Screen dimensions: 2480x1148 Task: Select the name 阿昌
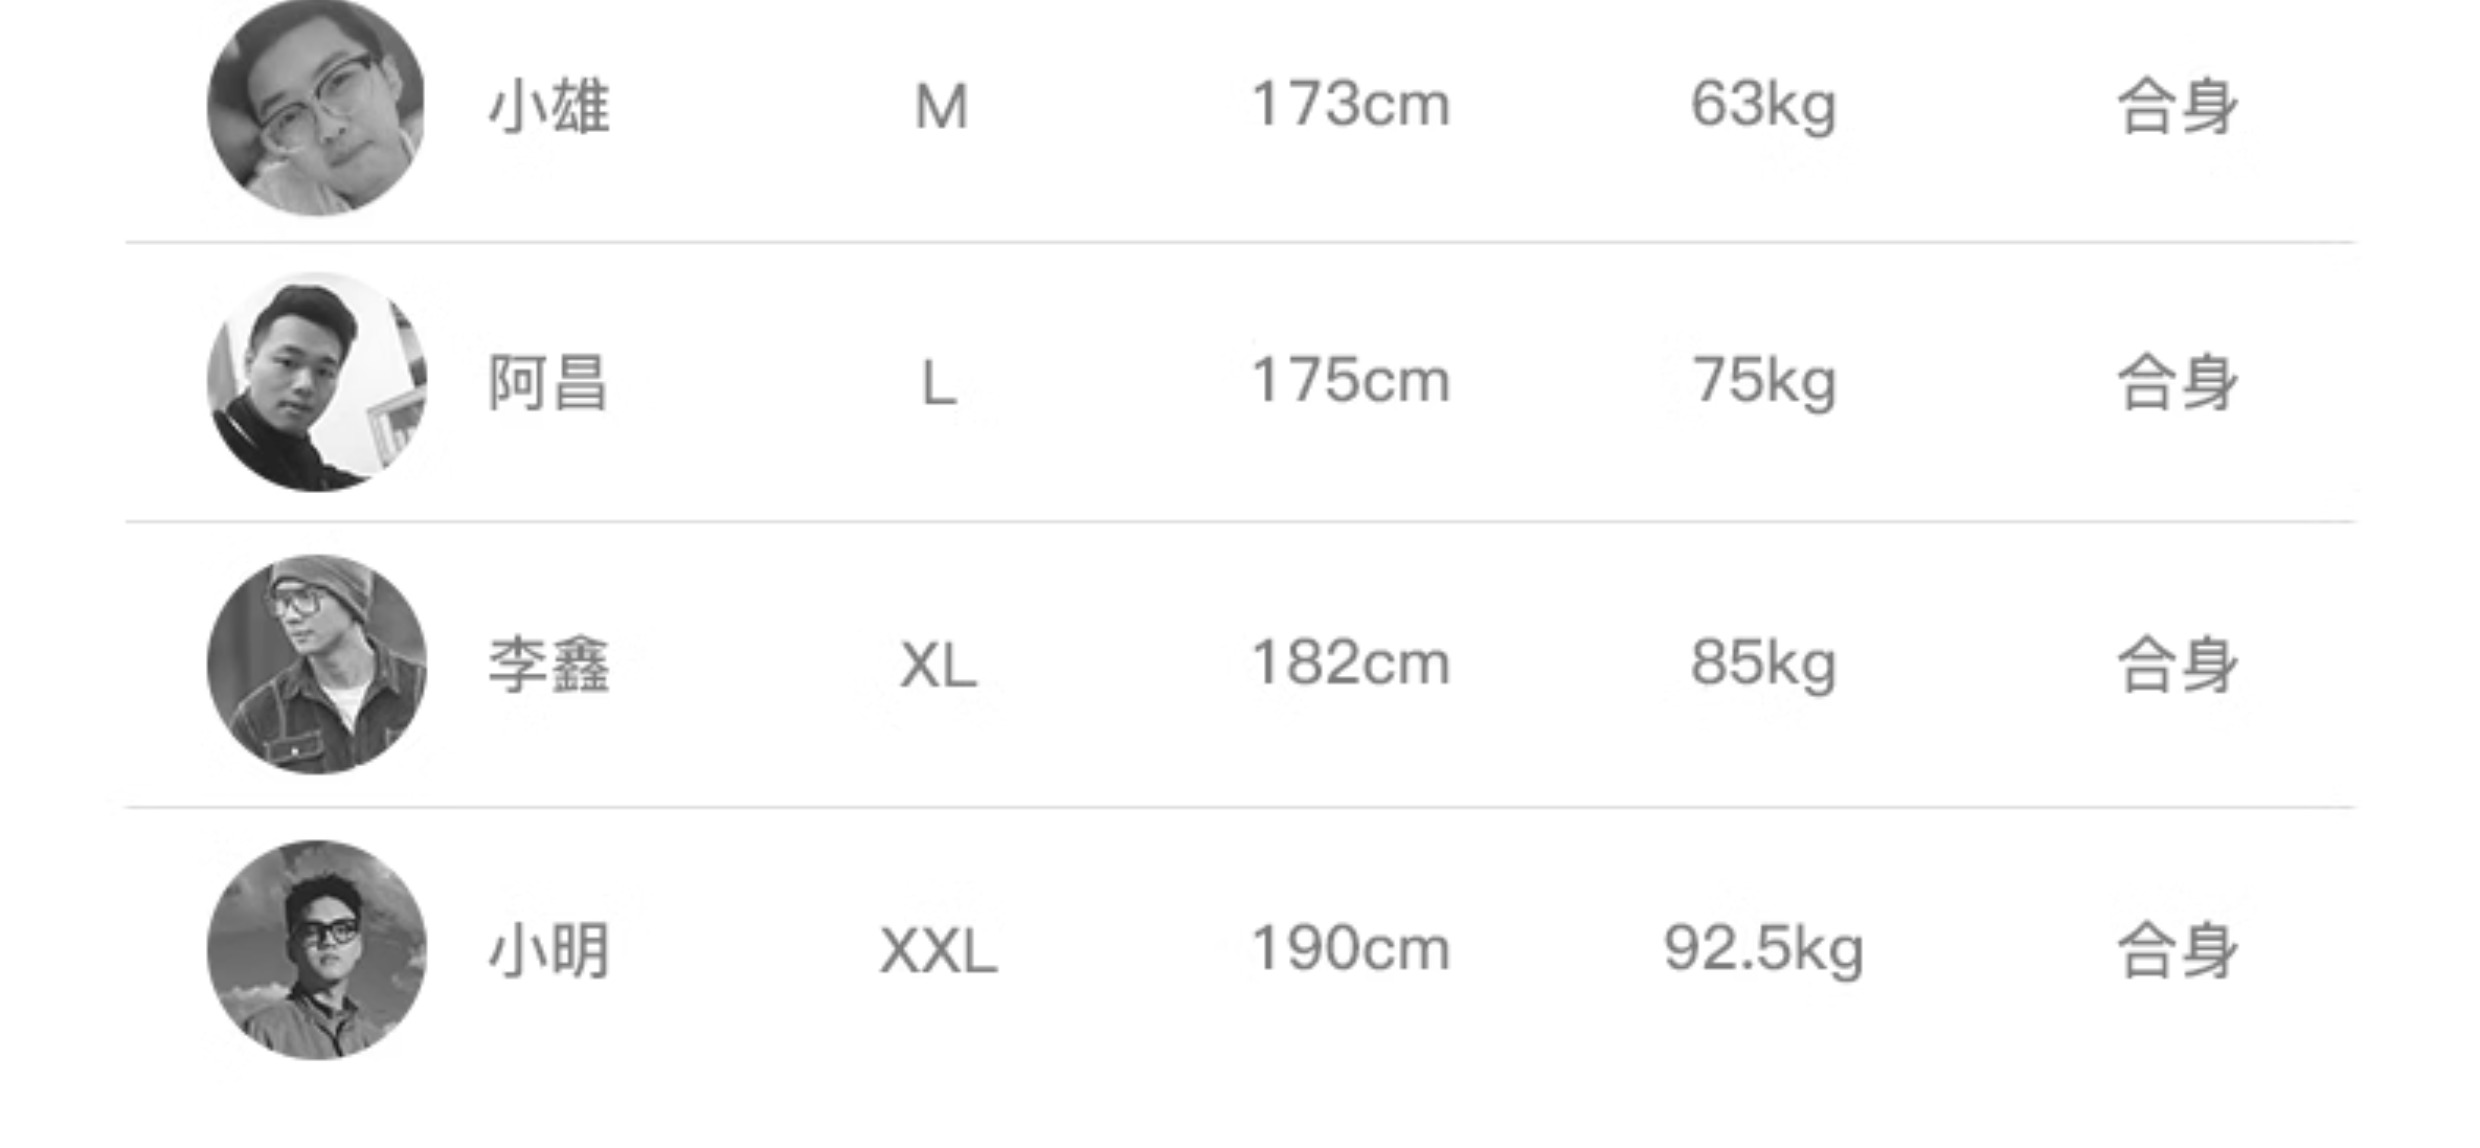click(x=548, y=382)
